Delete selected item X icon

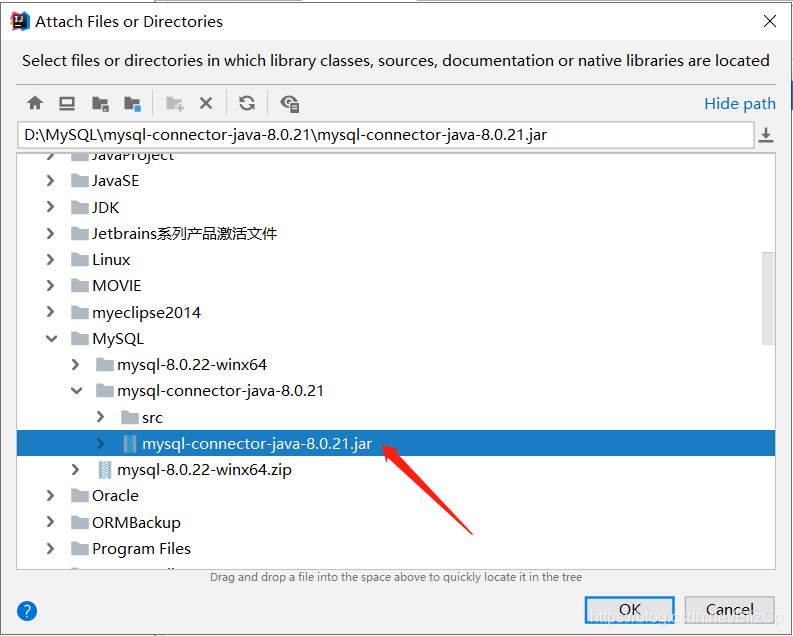(206, 103)
